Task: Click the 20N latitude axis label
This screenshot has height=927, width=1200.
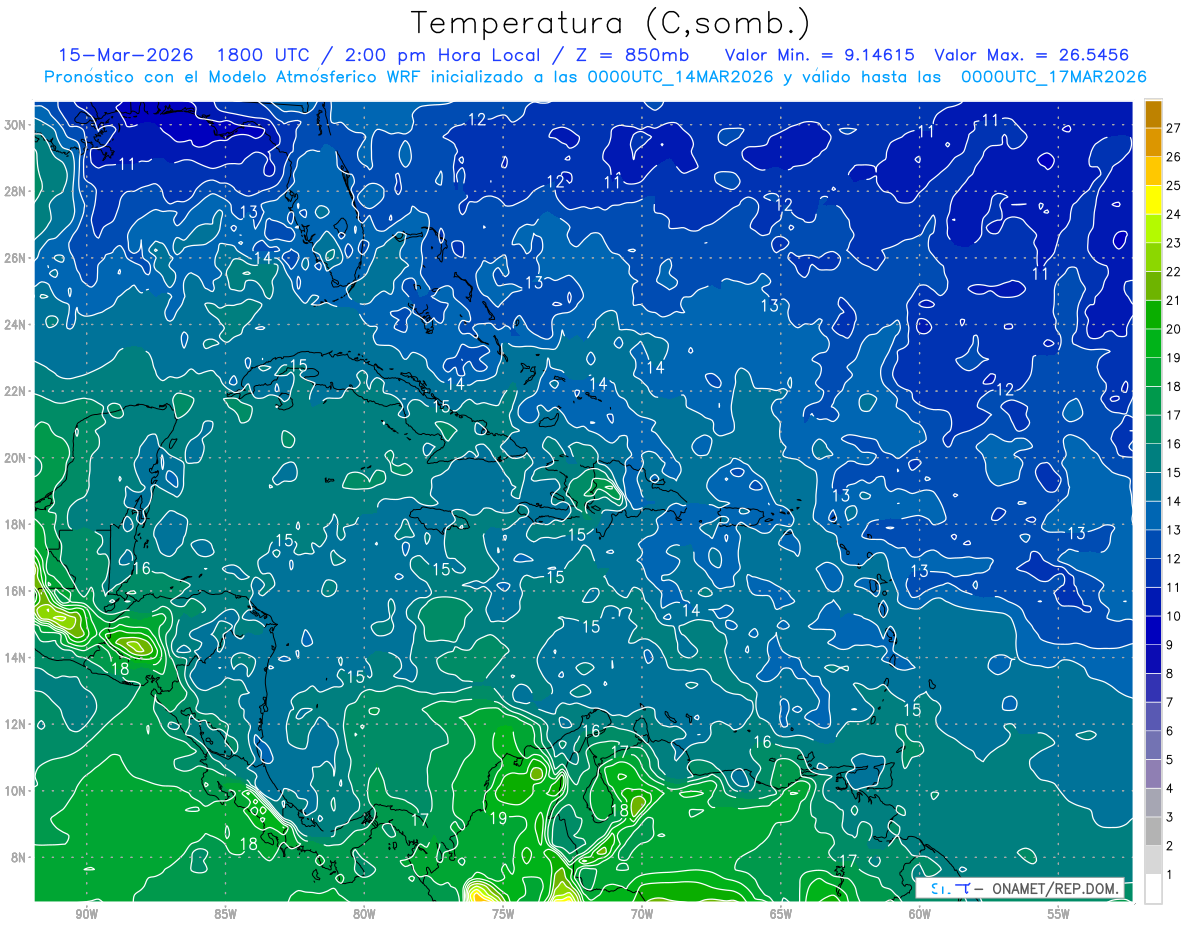Action: pyautogui.click(x=17, y=458)
